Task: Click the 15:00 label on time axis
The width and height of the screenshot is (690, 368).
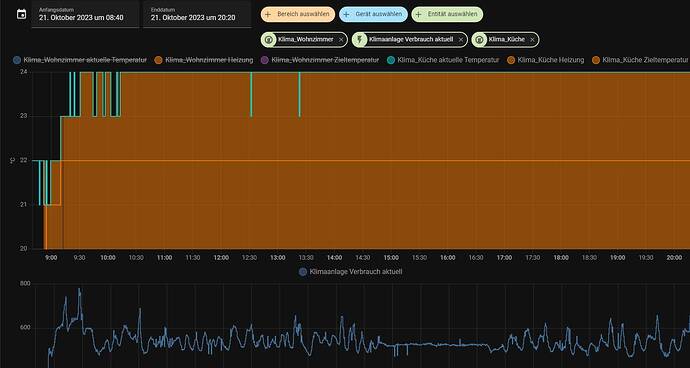Action: click(x=391, y=258)
